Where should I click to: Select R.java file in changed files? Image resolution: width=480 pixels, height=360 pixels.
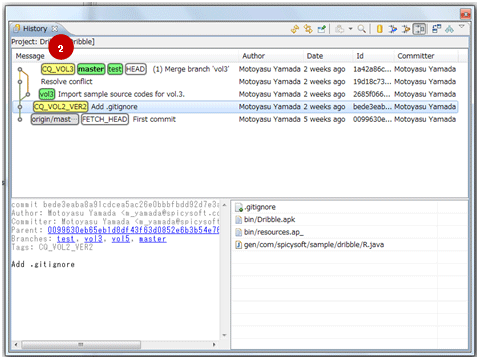314,245
